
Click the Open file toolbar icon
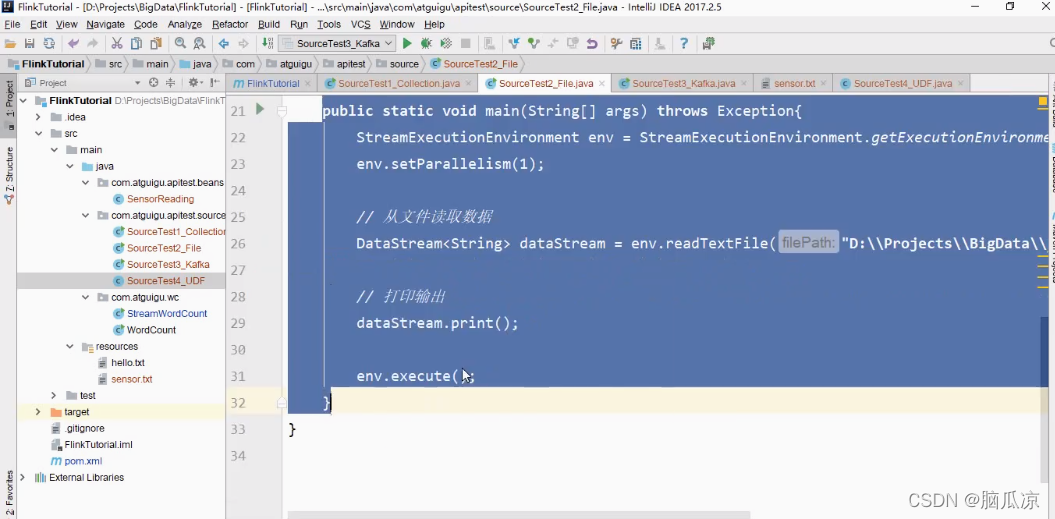pos(10,44)
